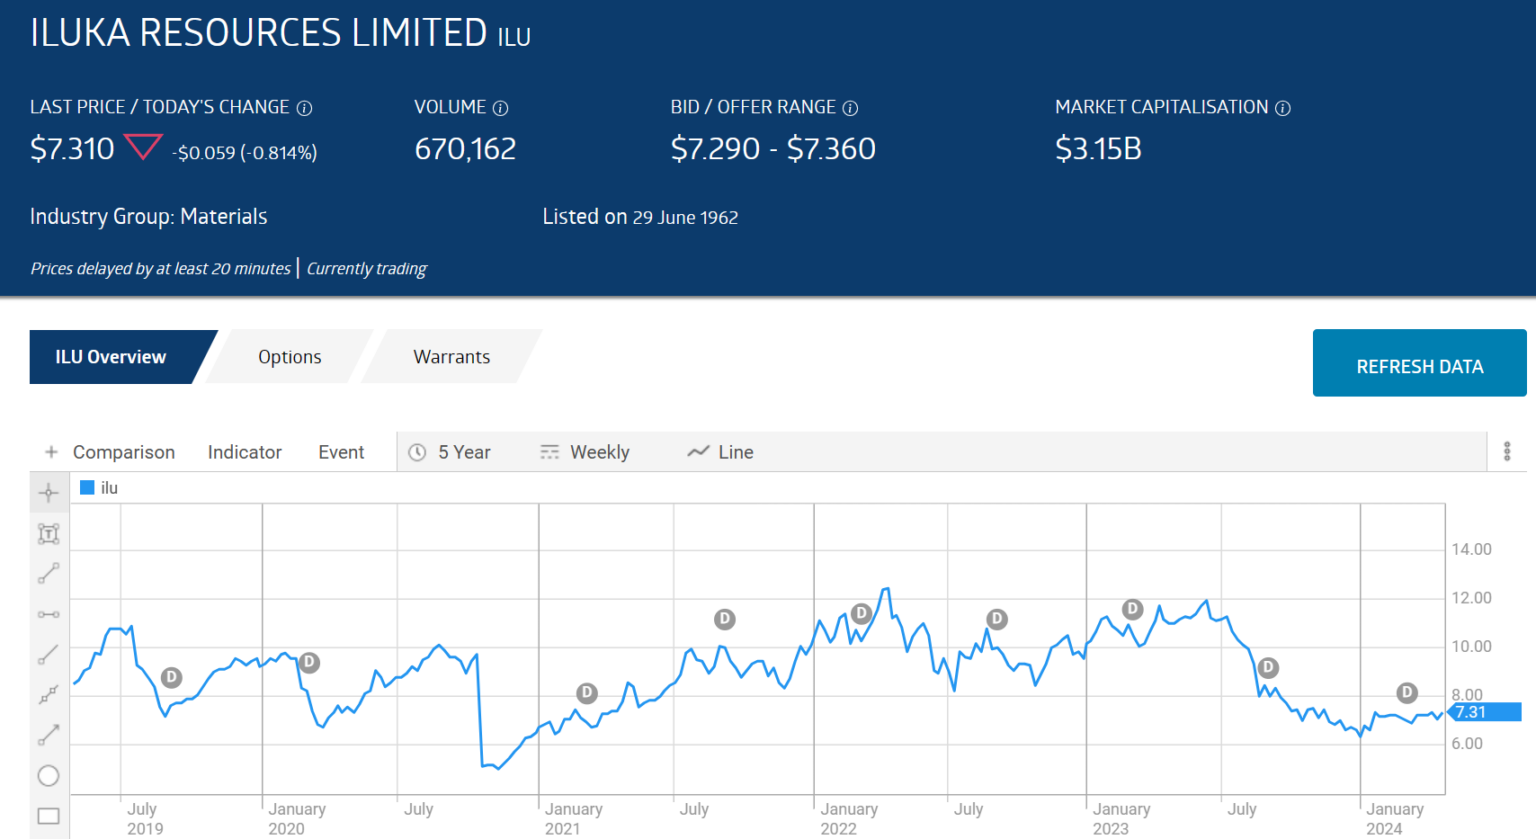Click the market cap value $3.15B
The image size is (1536, 839).
pos(1098,149)
